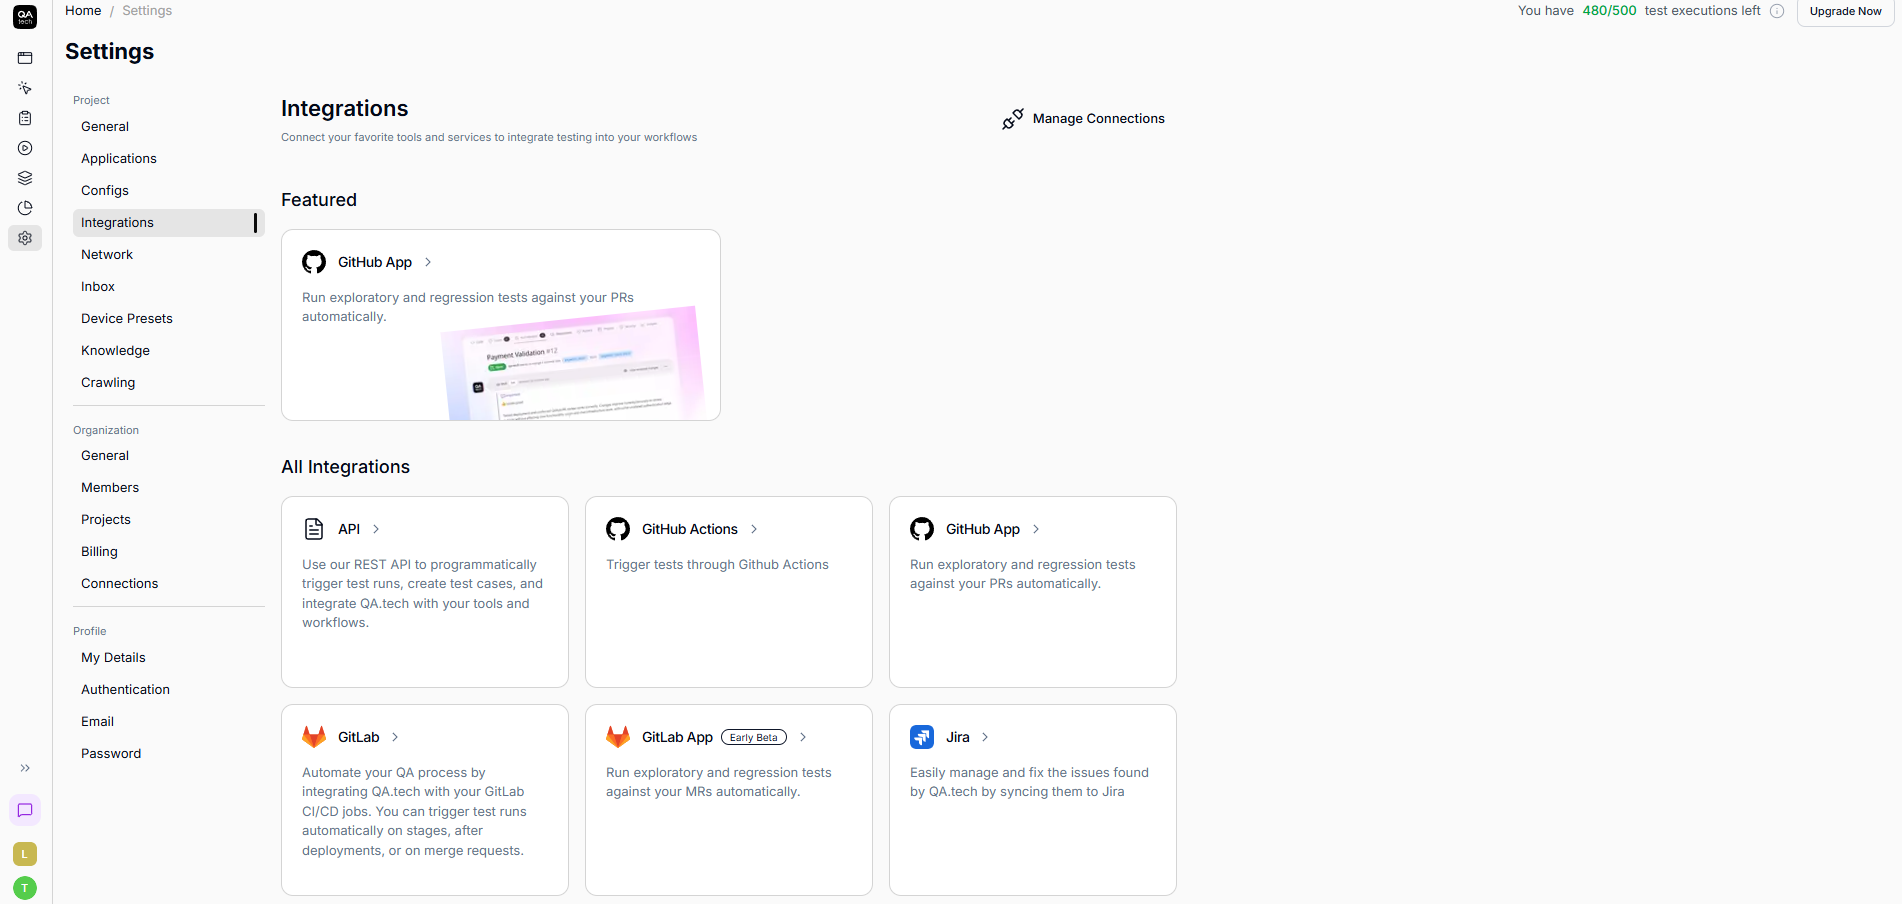Click GitHub App logo in All Integrations

(x=922, y=529)
